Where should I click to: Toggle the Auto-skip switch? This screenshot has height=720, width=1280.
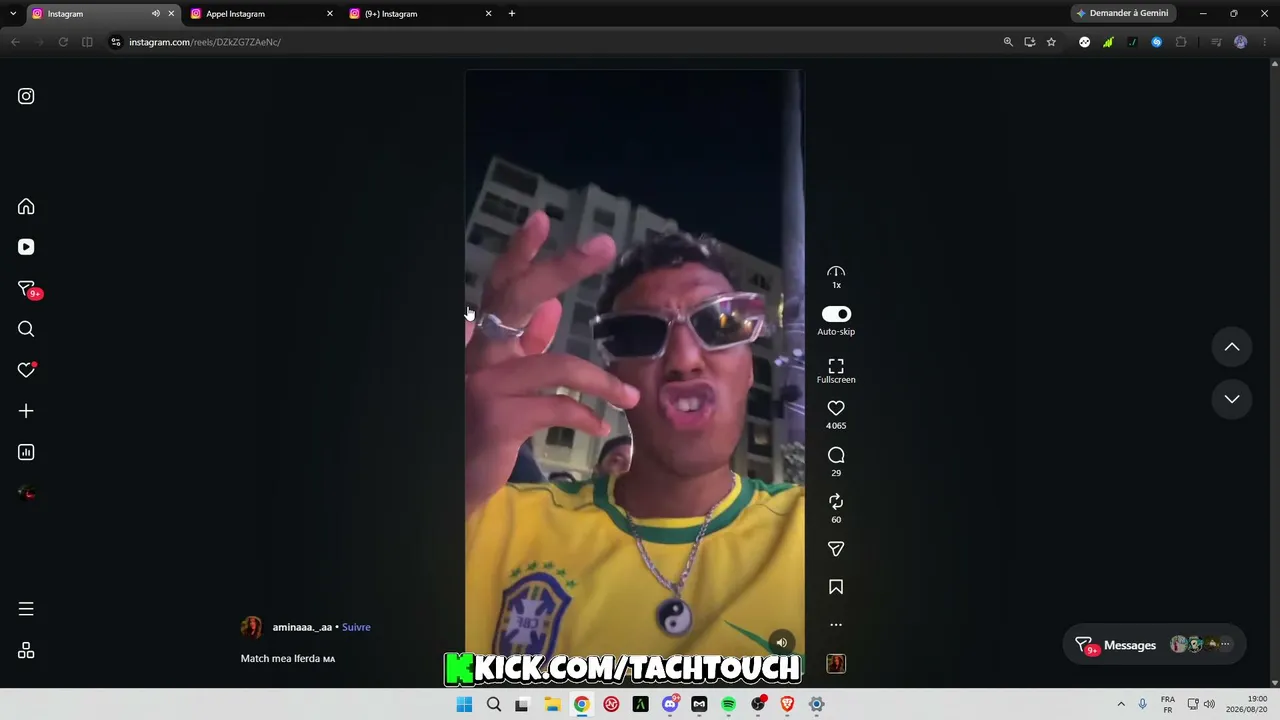point(836,314)
